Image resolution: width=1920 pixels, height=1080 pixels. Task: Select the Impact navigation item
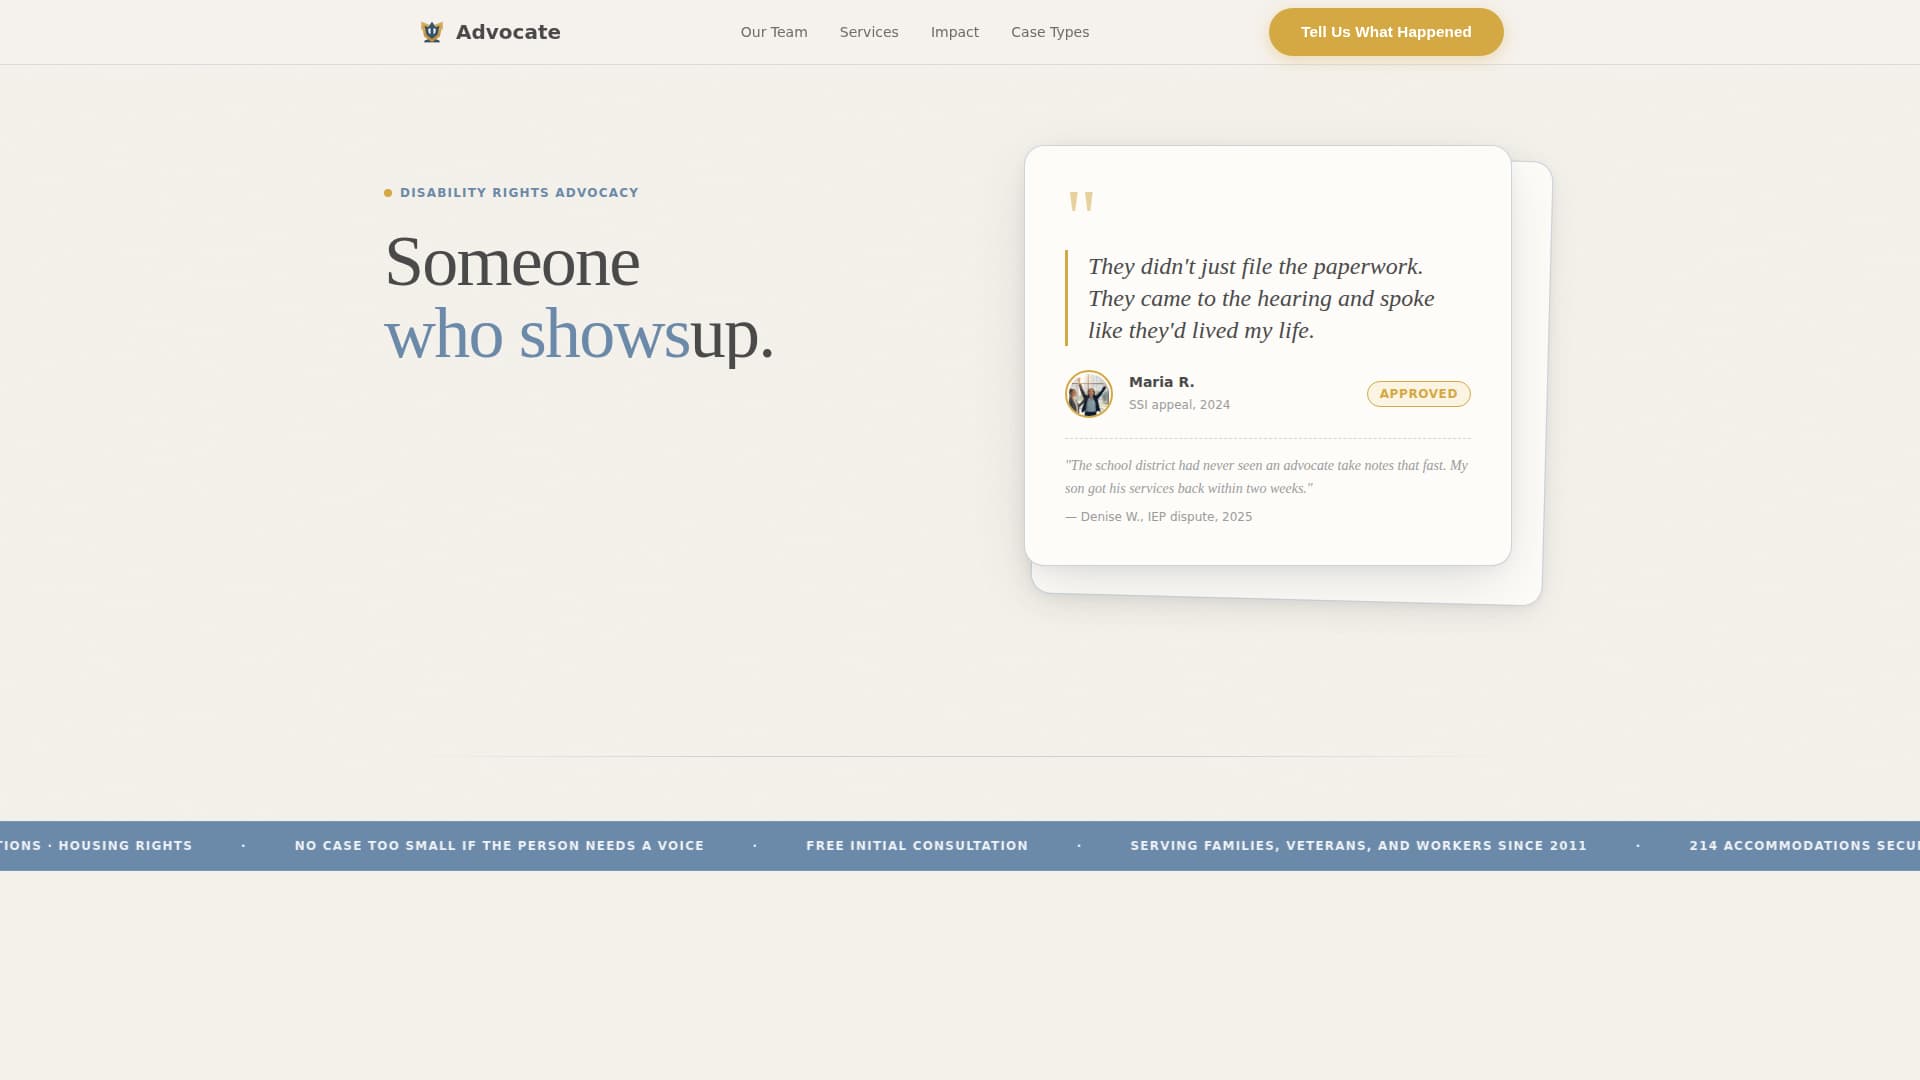click(x=955, y=31)
